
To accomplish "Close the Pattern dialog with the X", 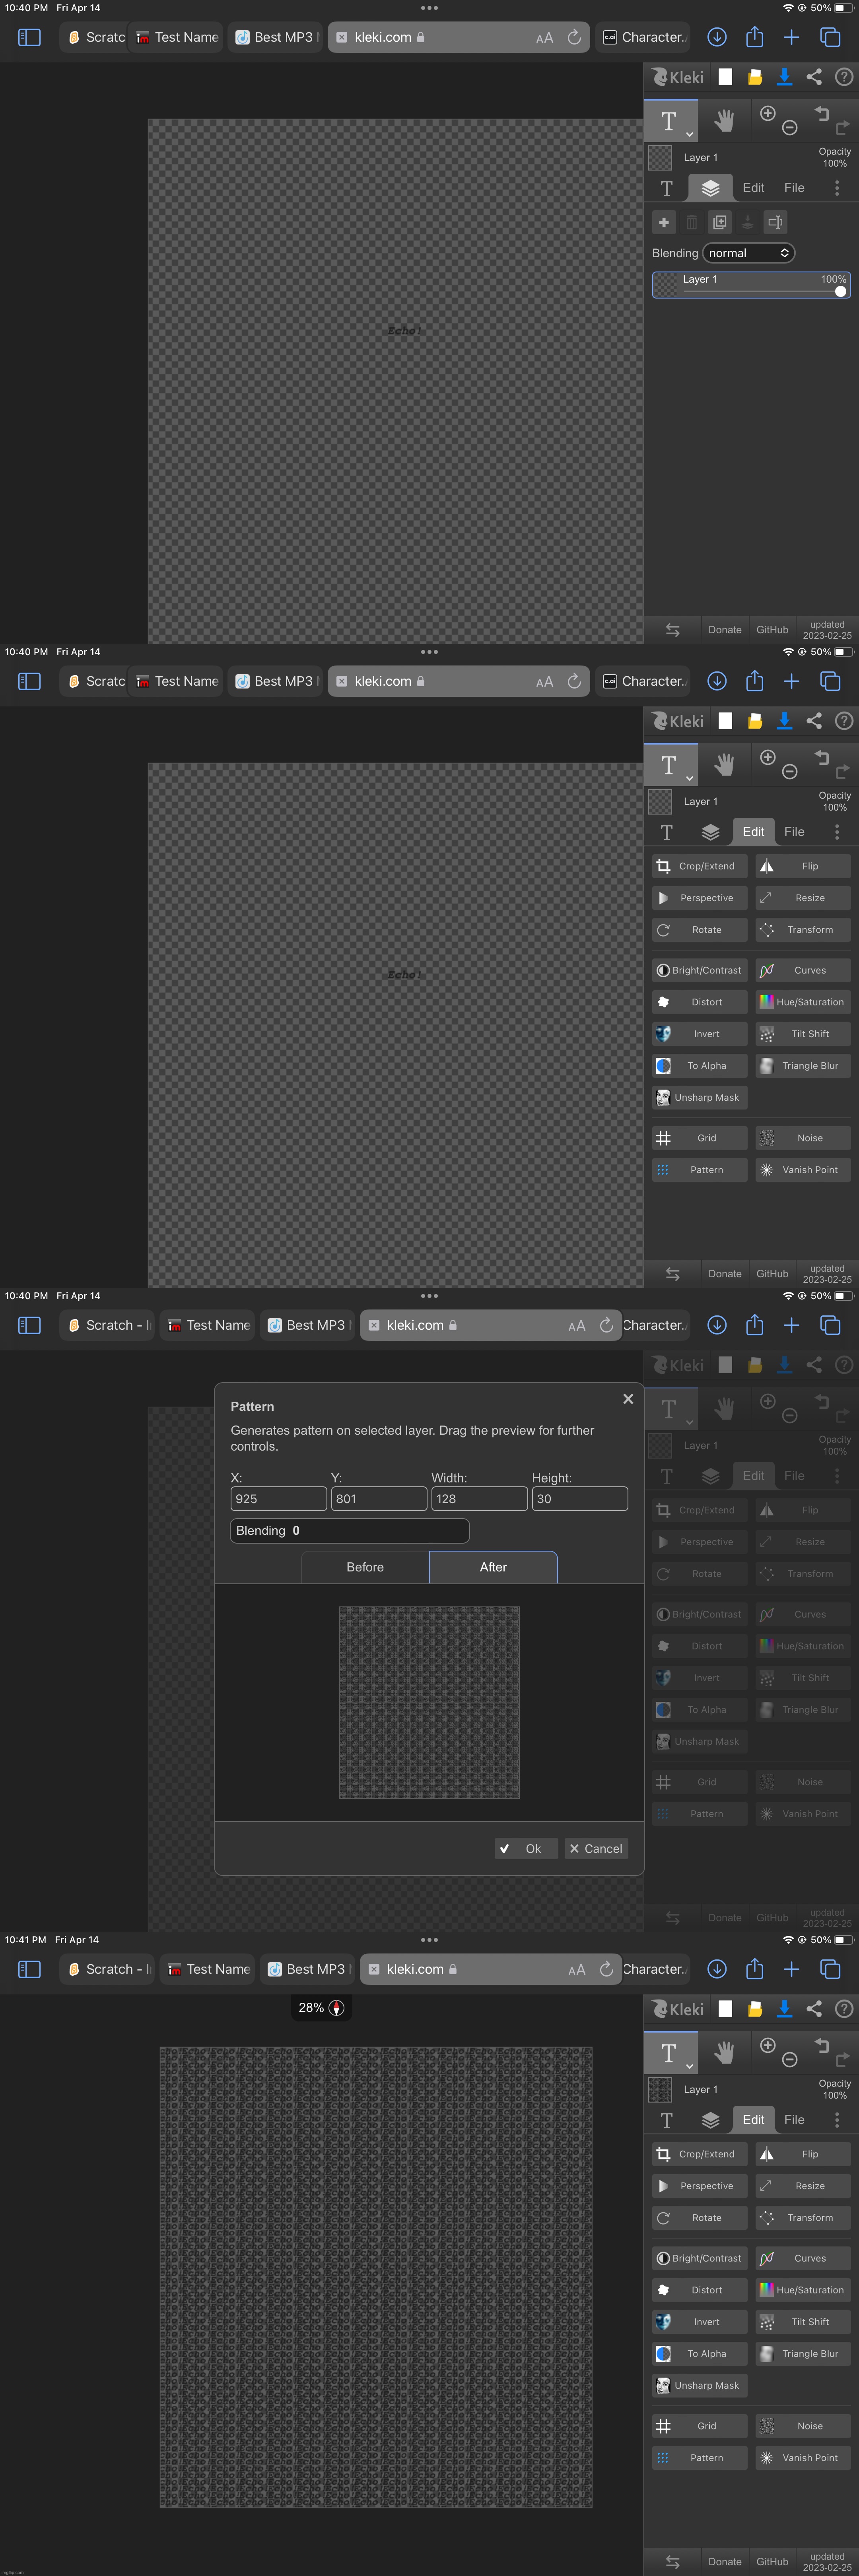I will (628, 1399).
